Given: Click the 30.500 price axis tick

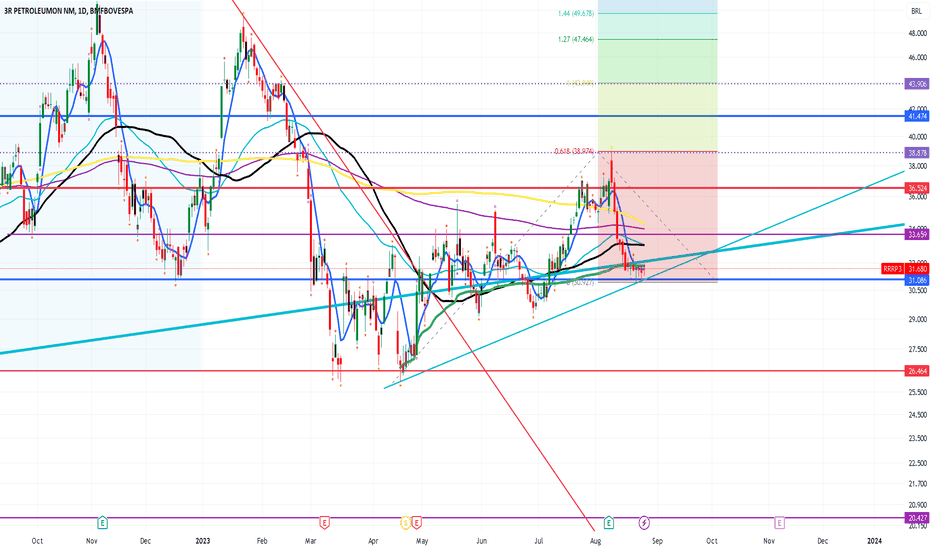Looking at the screenshot, I should [917, 290].
